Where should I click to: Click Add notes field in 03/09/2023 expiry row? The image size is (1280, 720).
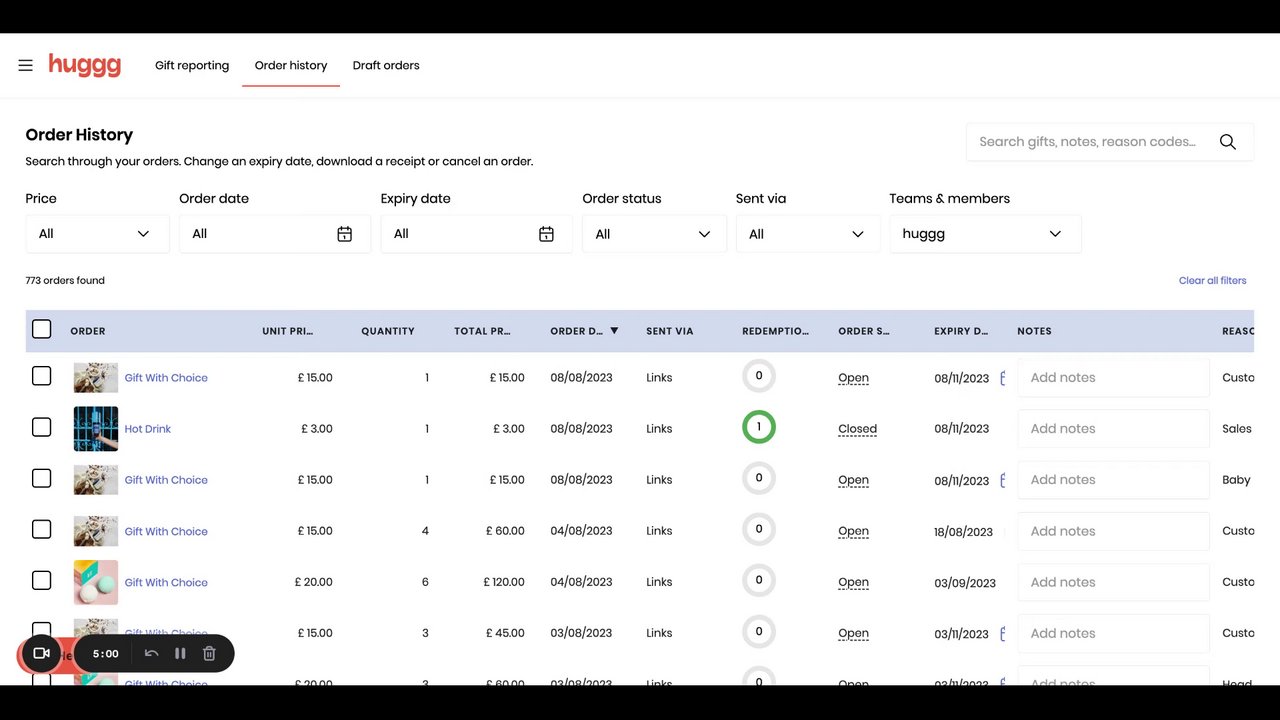[x=1113, y=582]
